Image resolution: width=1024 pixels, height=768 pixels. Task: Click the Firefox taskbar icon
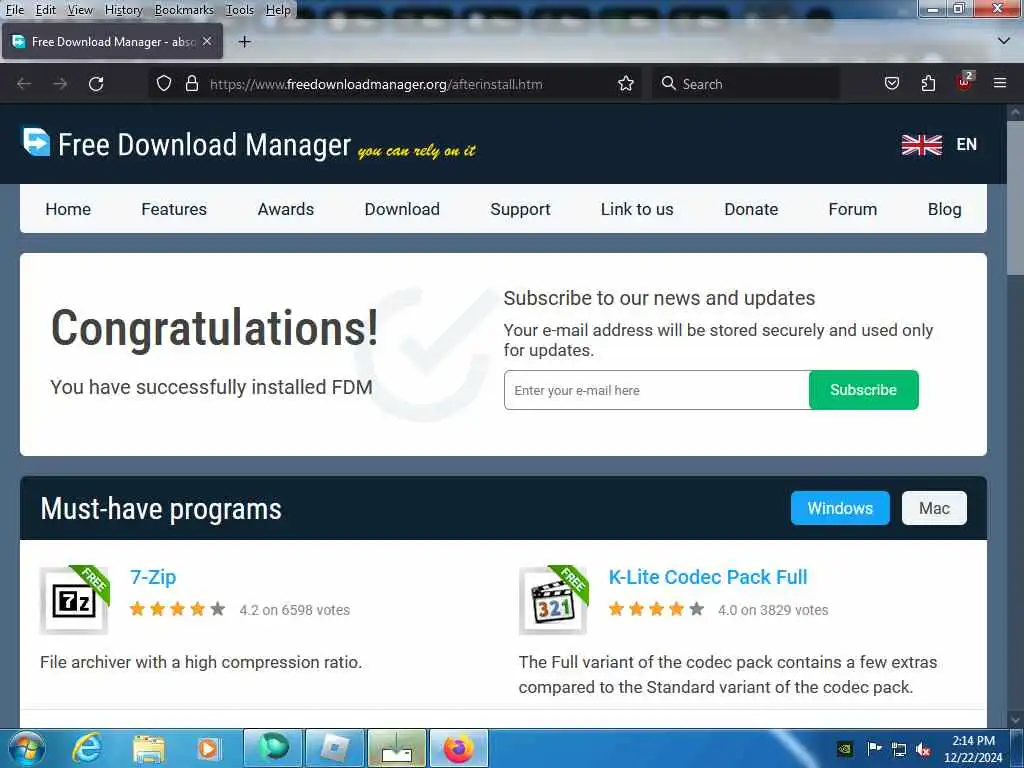pos(458,748)
